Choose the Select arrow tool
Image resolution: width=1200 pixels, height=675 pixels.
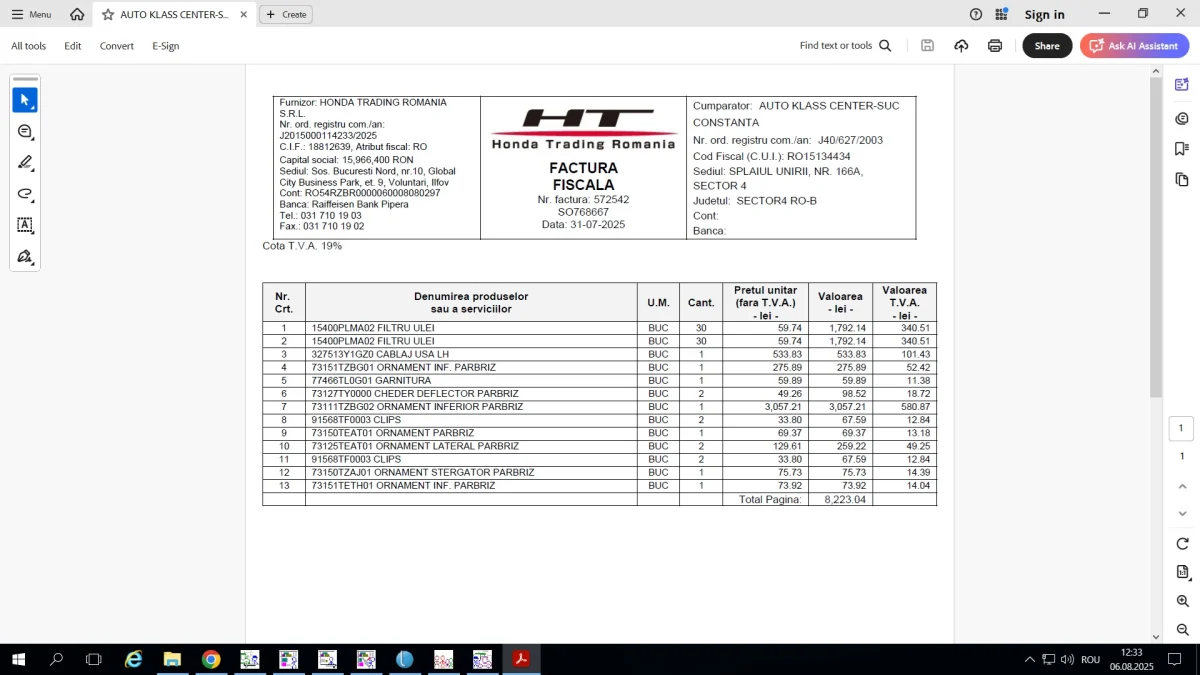click(25, 100)
